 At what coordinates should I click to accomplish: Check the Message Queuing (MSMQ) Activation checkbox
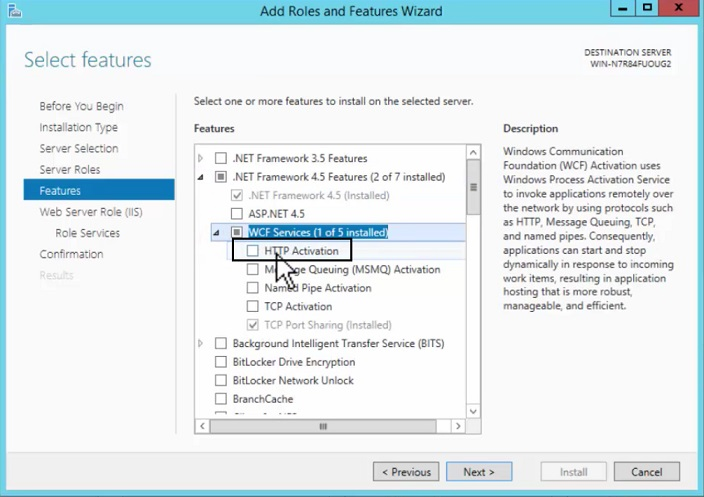coord(253,269)
